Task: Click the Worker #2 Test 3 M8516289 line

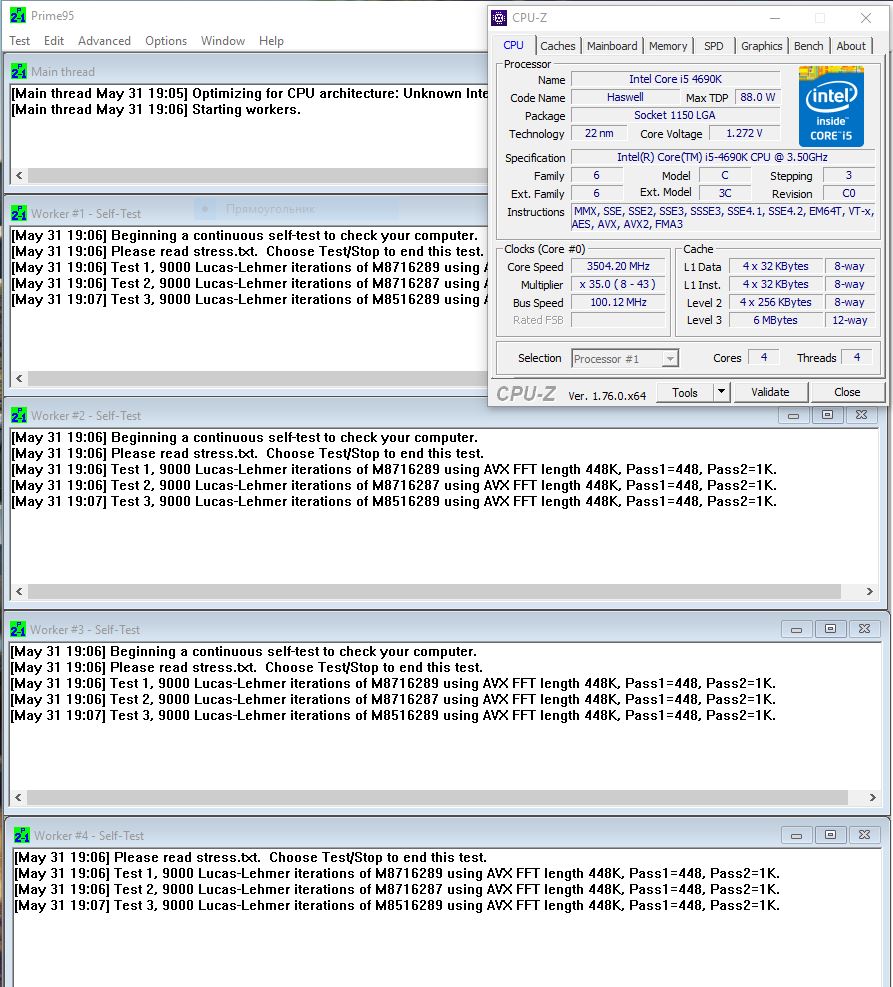Action: click(x=394, y=502)
